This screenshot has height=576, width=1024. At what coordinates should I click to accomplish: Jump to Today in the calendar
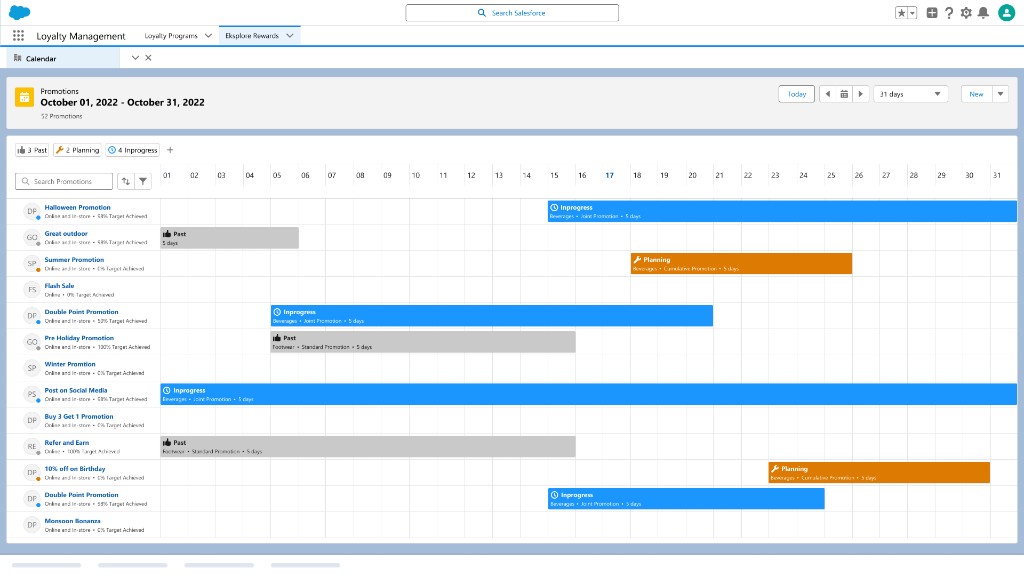[x=796, y=94]
